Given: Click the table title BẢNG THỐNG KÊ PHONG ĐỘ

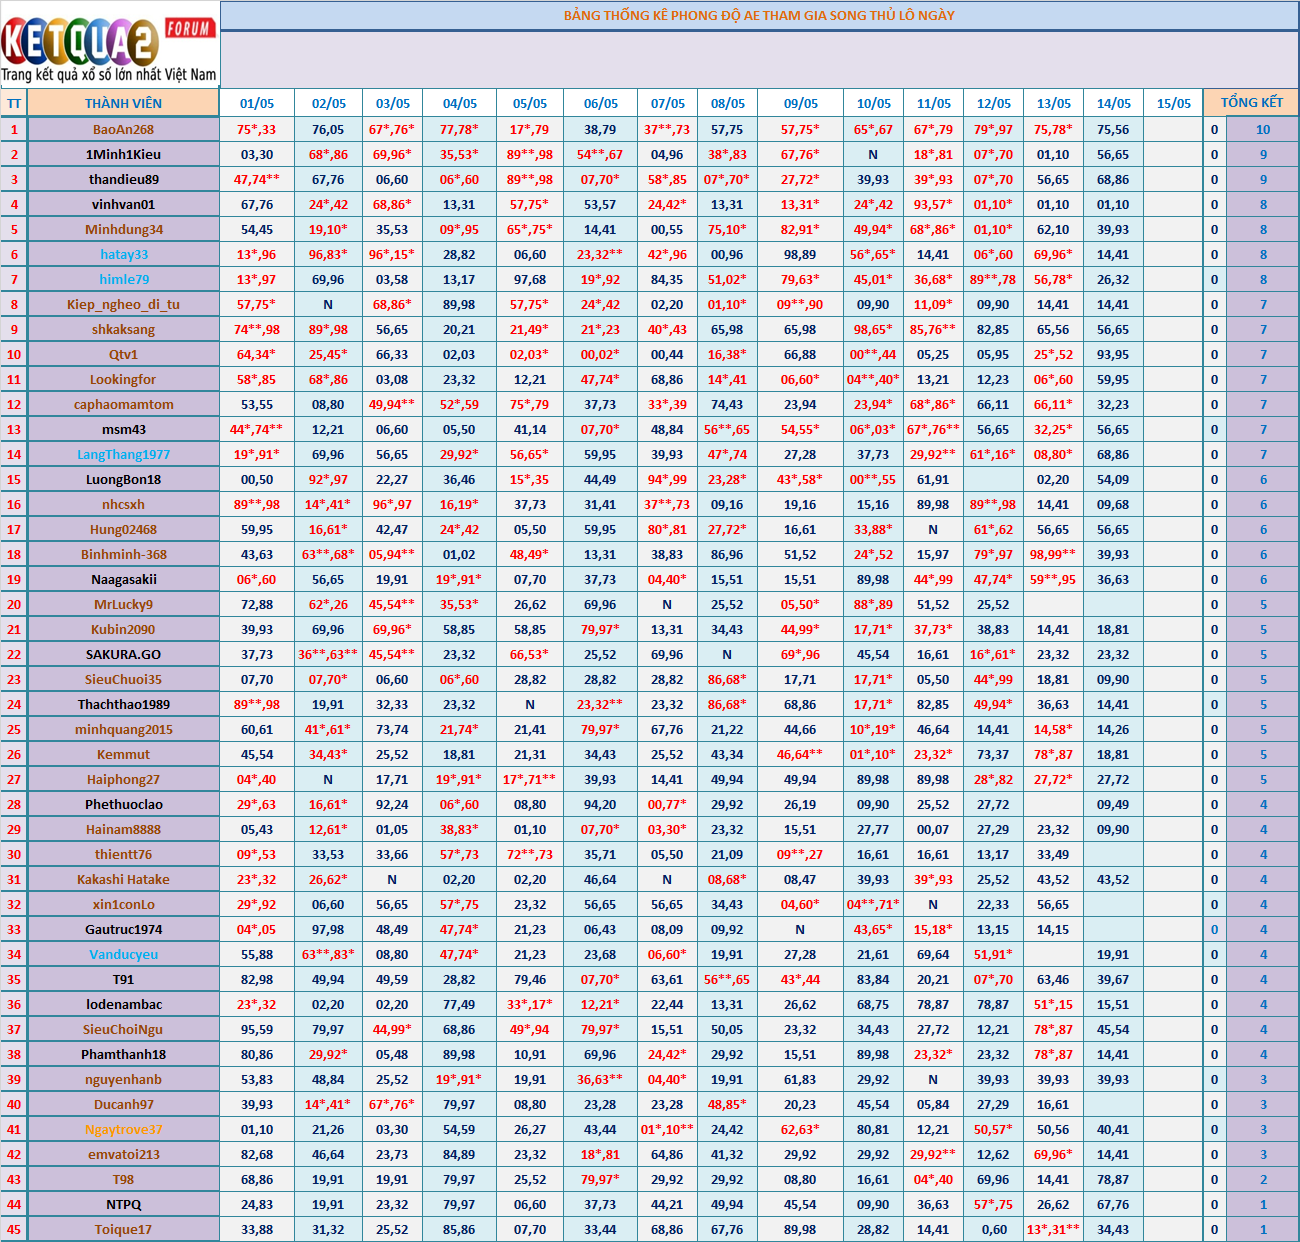Looking at the screenshot, I should coord(759,15).
